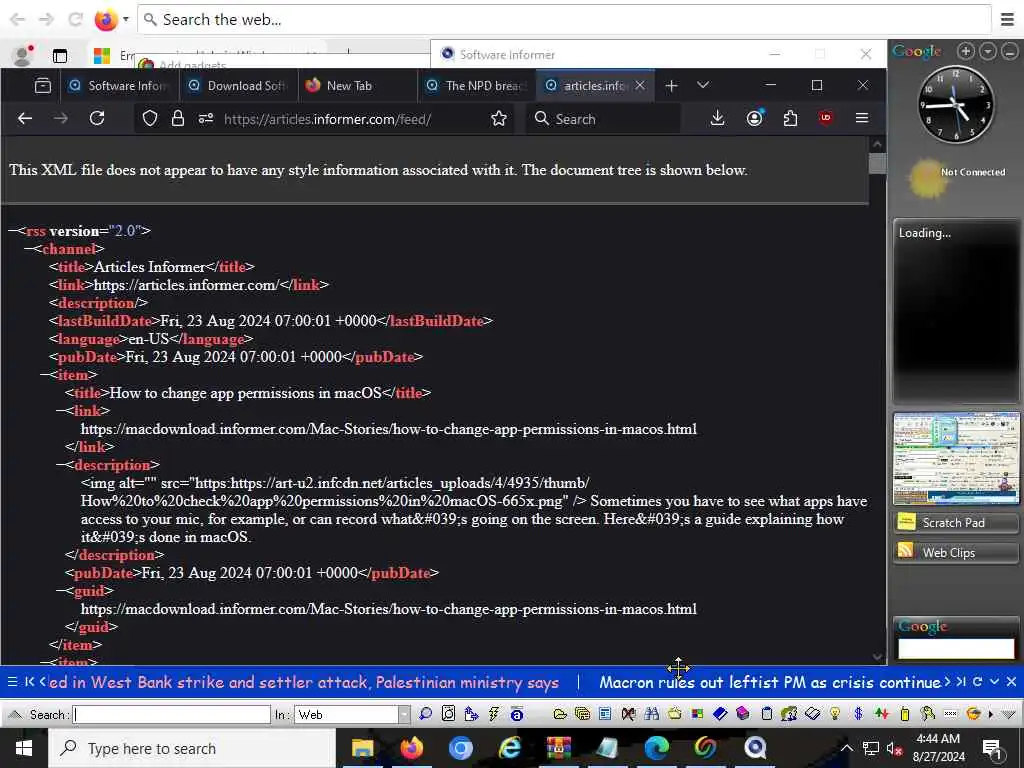Click the Add gadgets plus button in sidebar
Screen dimensions: 1024x768
click(x=966, y=51)
